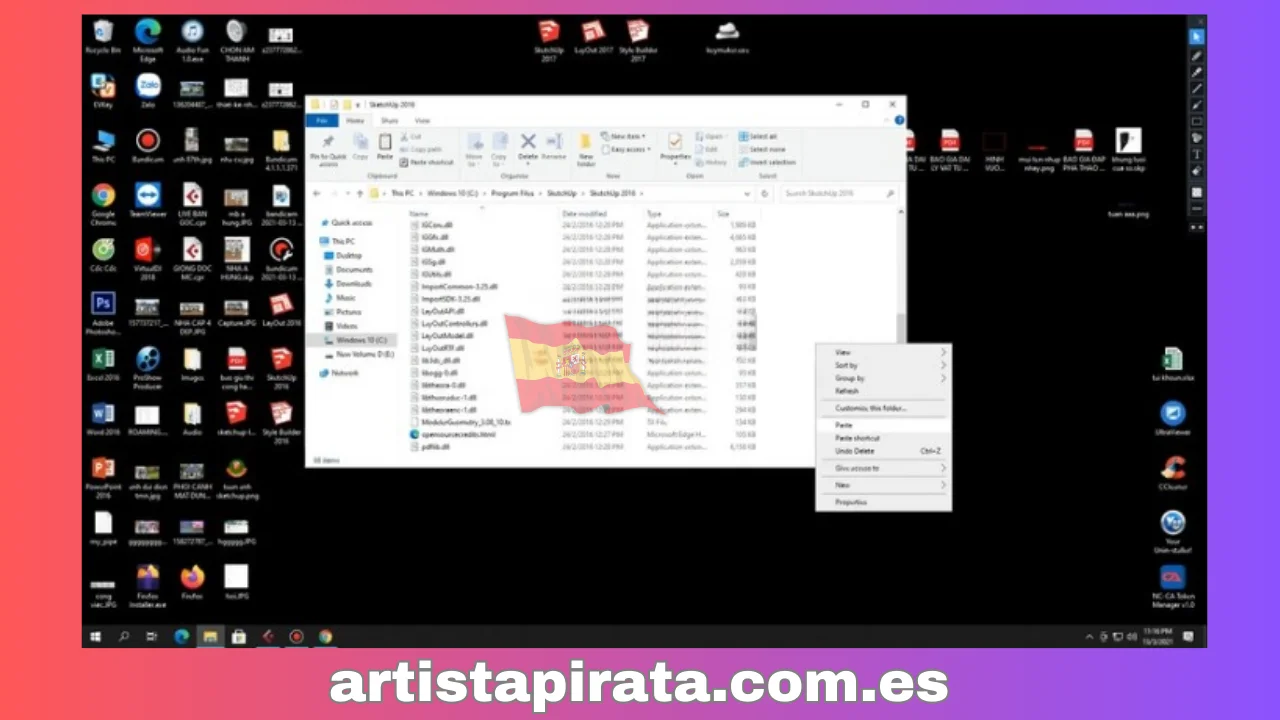Screen dimensions: 1280x720
Task: Click Program Files in address breadcrumb
Action: pyautogui.click(x=510, y=193)
